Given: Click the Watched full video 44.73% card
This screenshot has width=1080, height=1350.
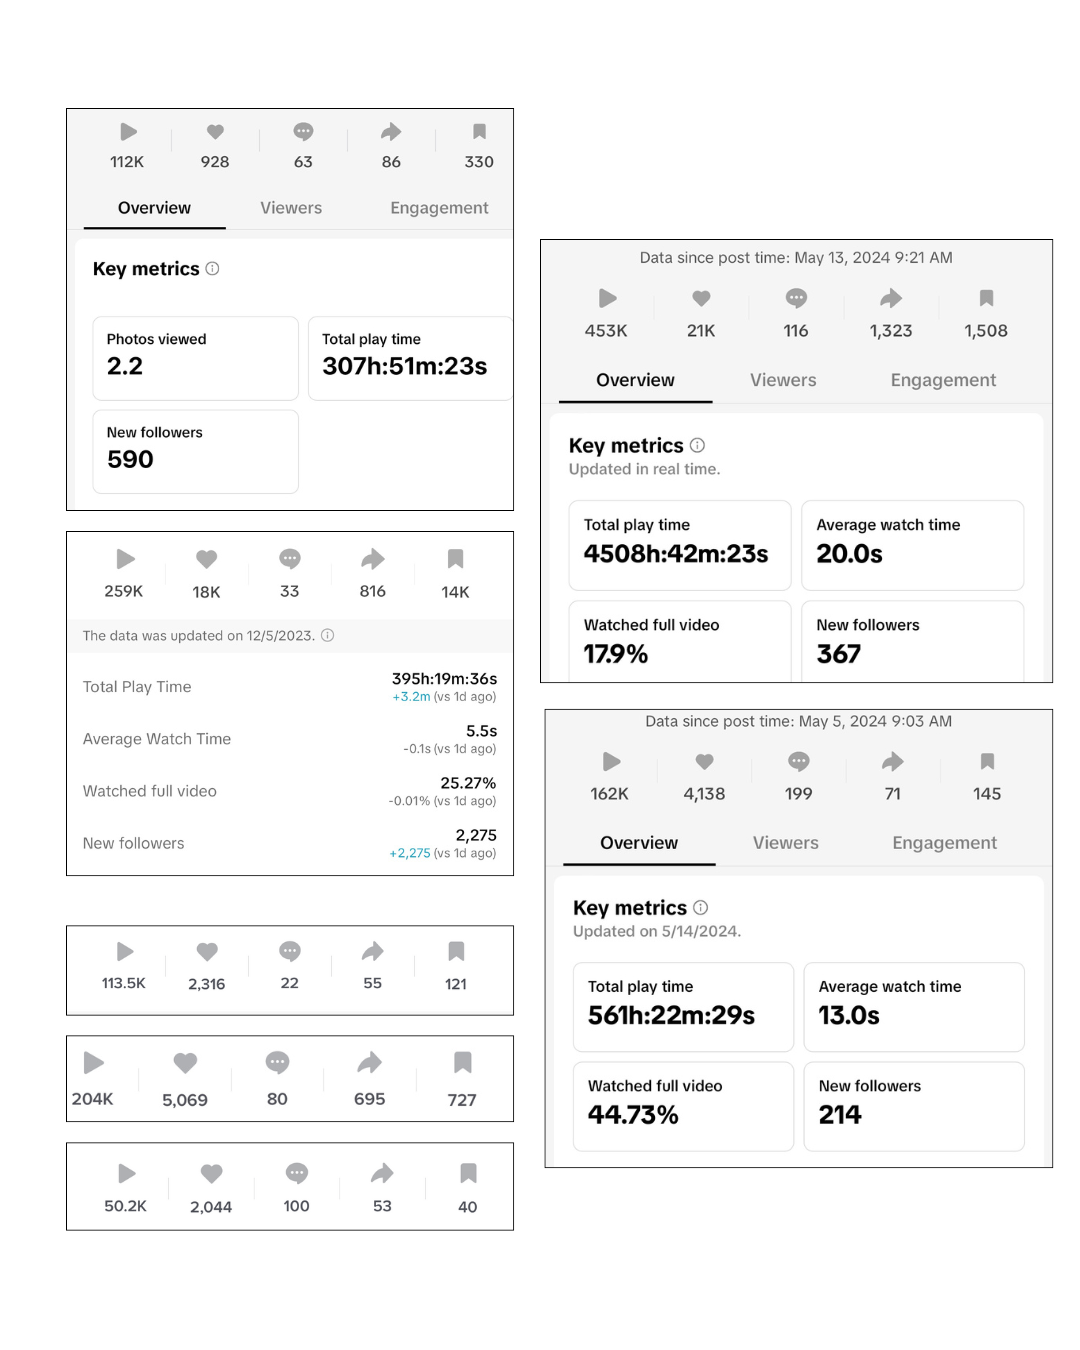Looking at the screenshot, I should pyautogui.click(x=683, y=1106).
